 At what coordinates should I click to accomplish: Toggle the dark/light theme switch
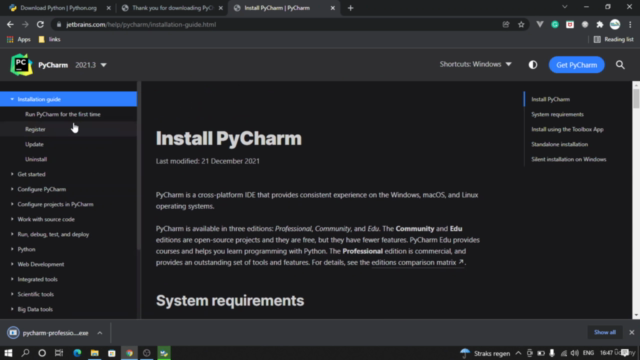[x=533, y=65]
